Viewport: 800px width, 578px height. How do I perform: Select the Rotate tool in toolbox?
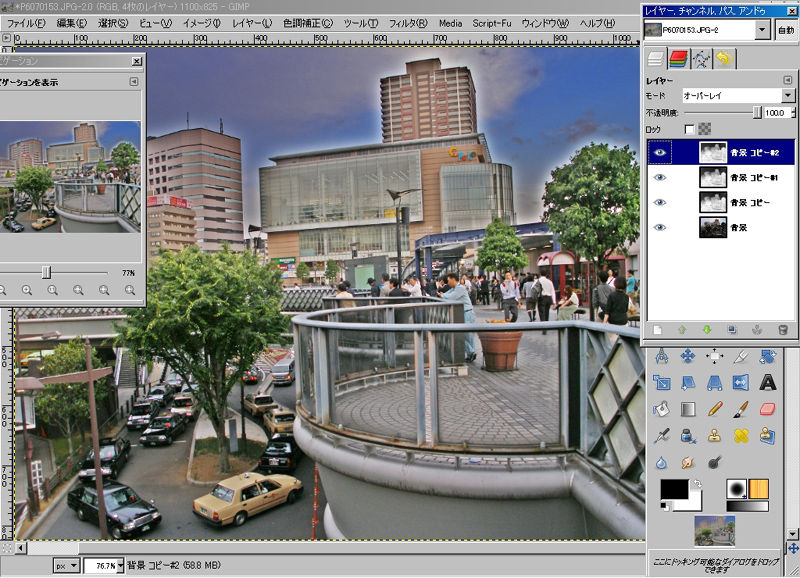pyautogui.click(x=767, y=356)
